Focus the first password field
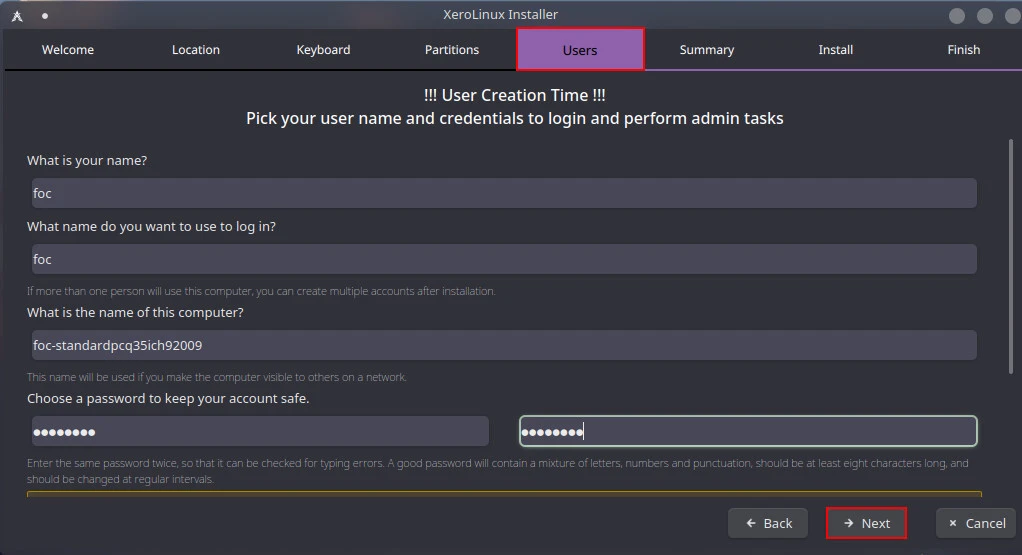Image resolution: width=1022 pixels, height=555 pixels. [x=259, y=431]
